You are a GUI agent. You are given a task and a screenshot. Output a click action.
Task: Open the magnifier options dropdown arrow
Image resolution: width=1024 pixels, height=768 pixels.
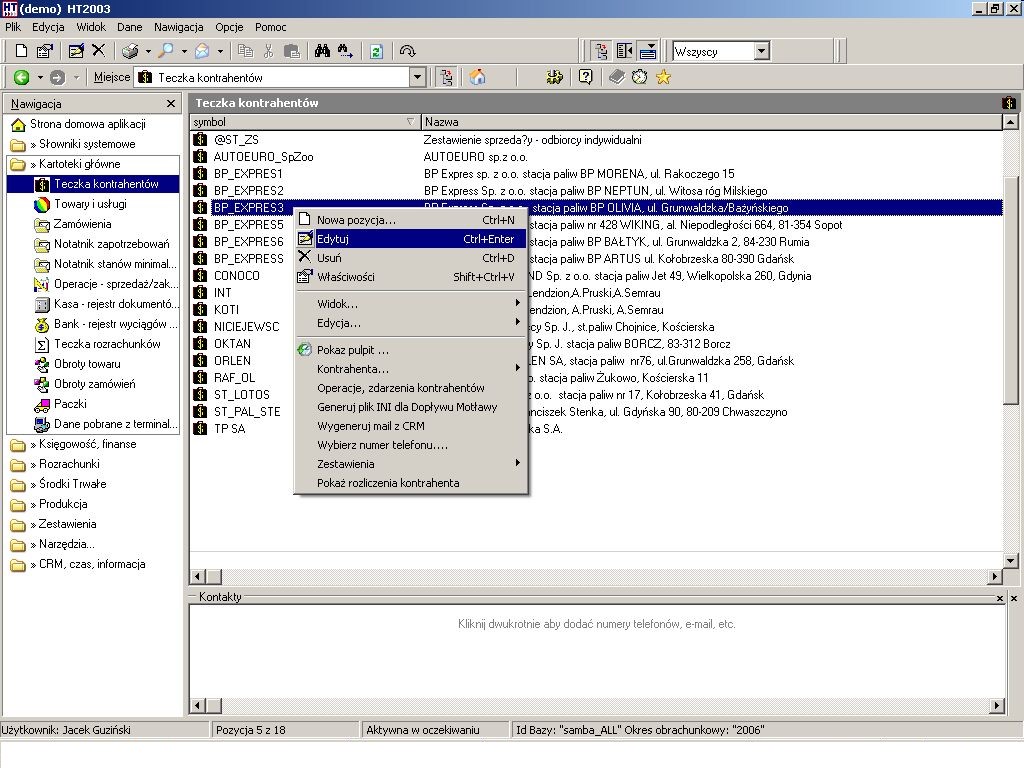[184, 51]
